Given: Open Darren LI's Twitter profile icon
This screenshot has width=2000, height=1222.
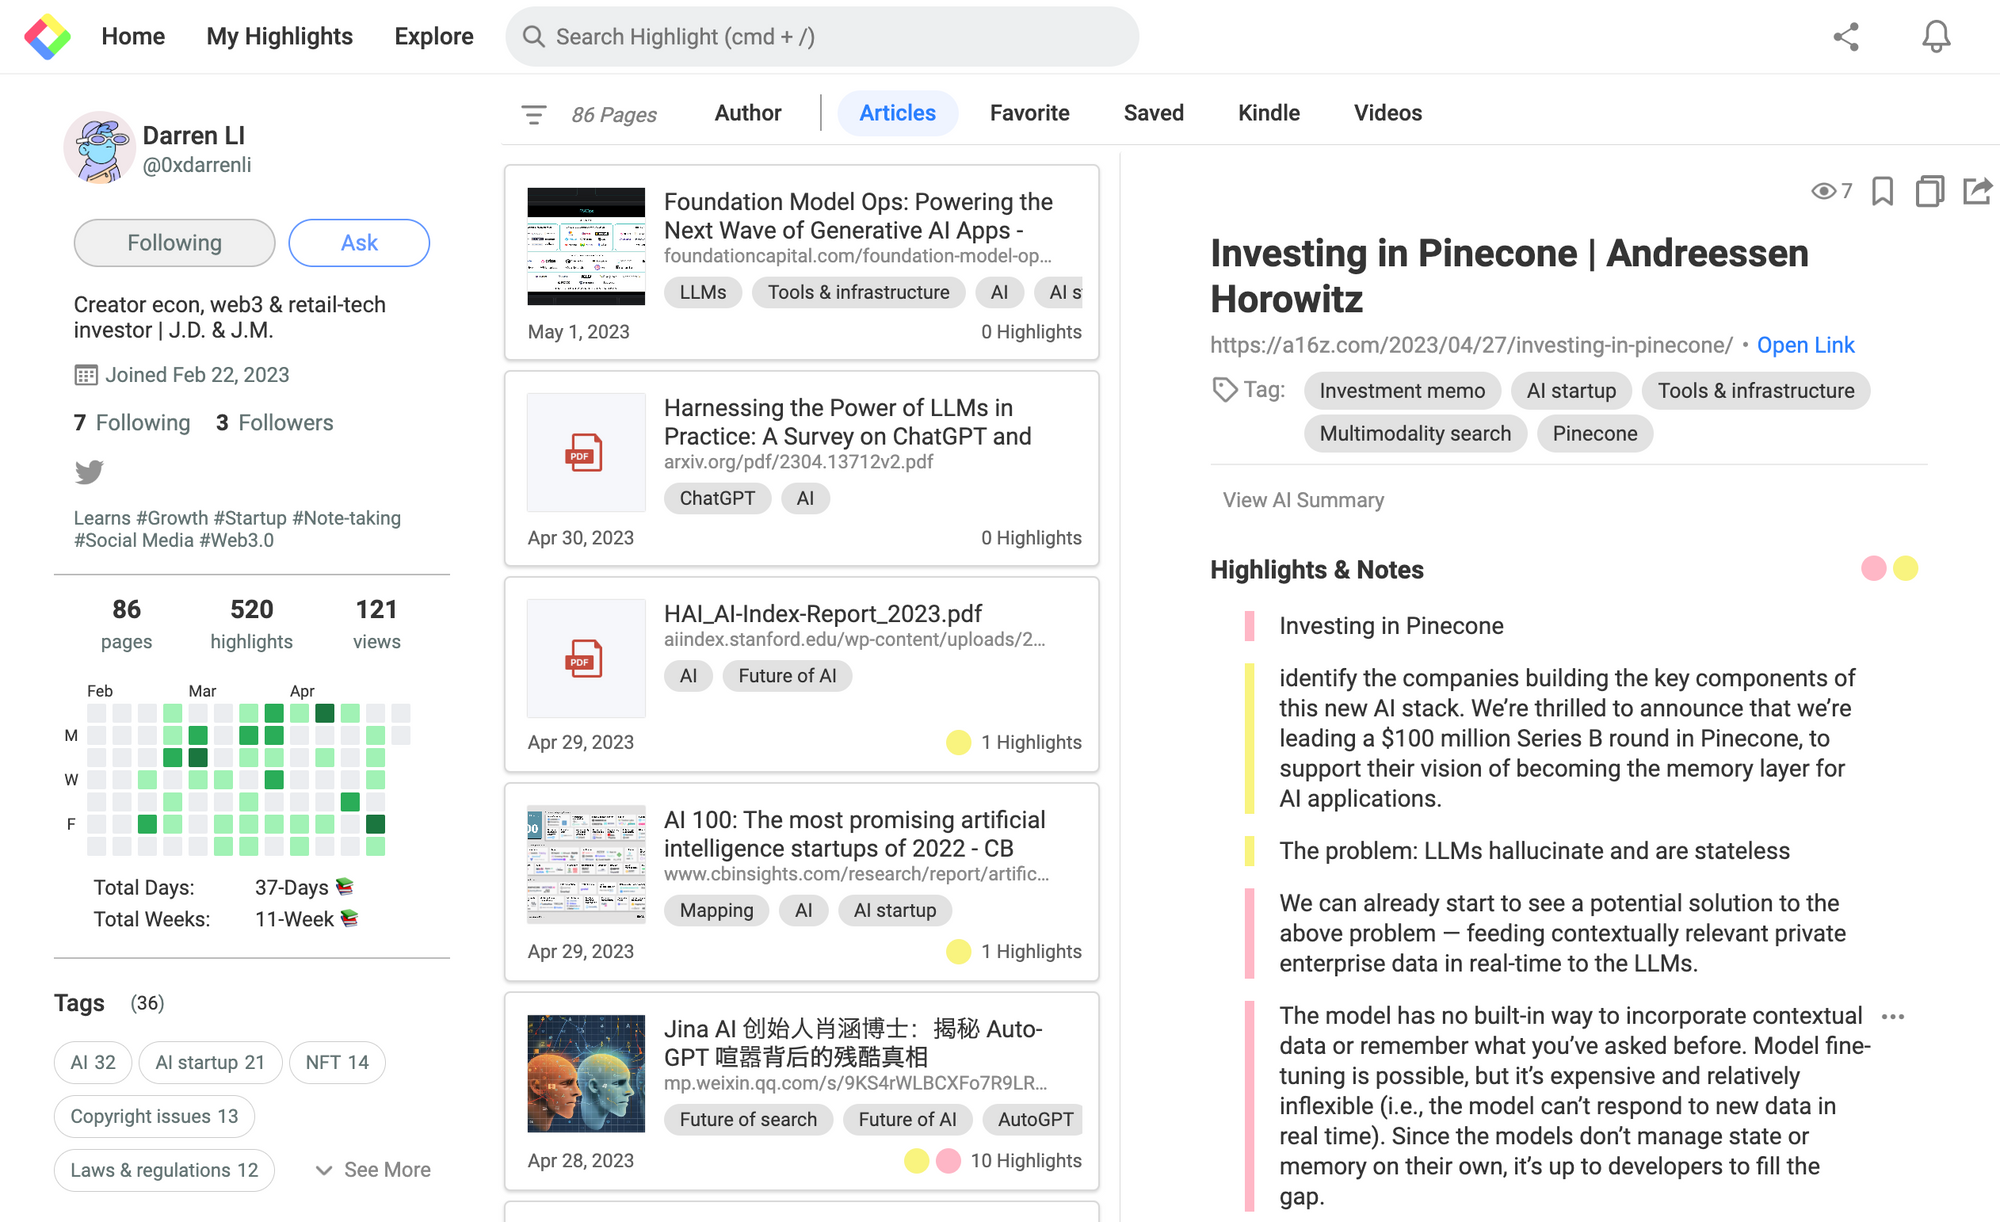Looking at the screenshot, I should pos(89,471).
